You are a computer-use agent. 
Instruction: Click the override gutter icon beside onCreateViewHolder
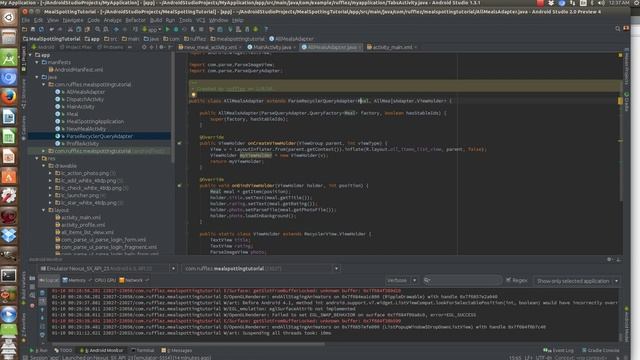(x=180, y=143)
